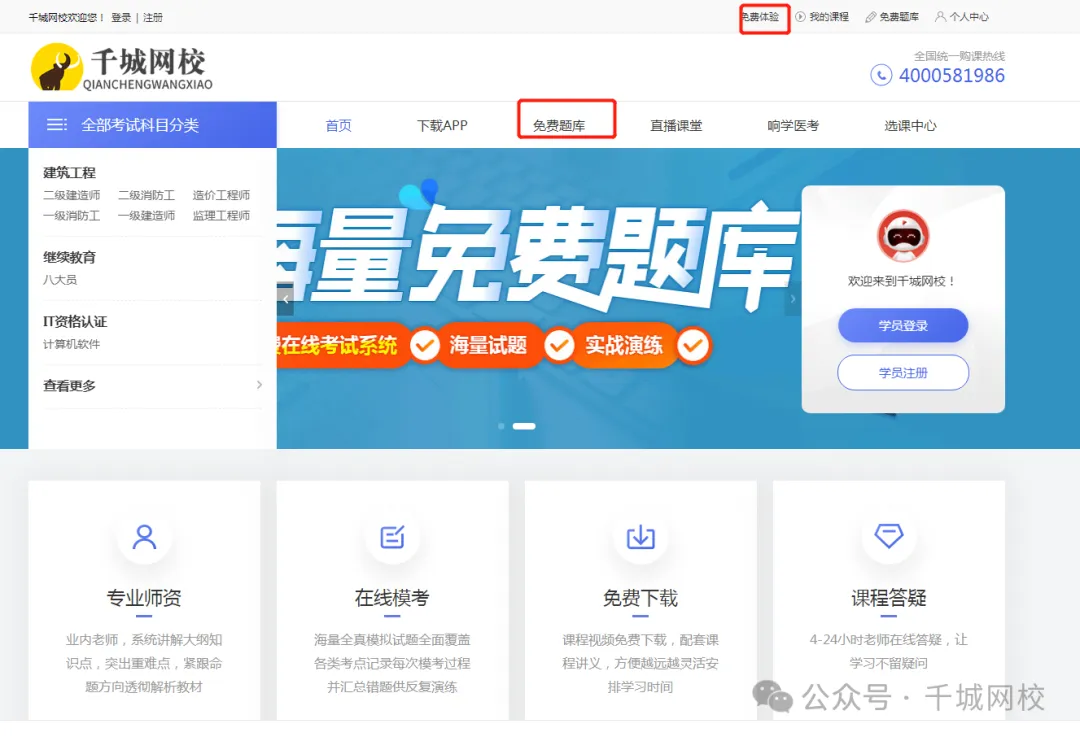Click the 课程答疑 diamond icon

pos(889,535)
